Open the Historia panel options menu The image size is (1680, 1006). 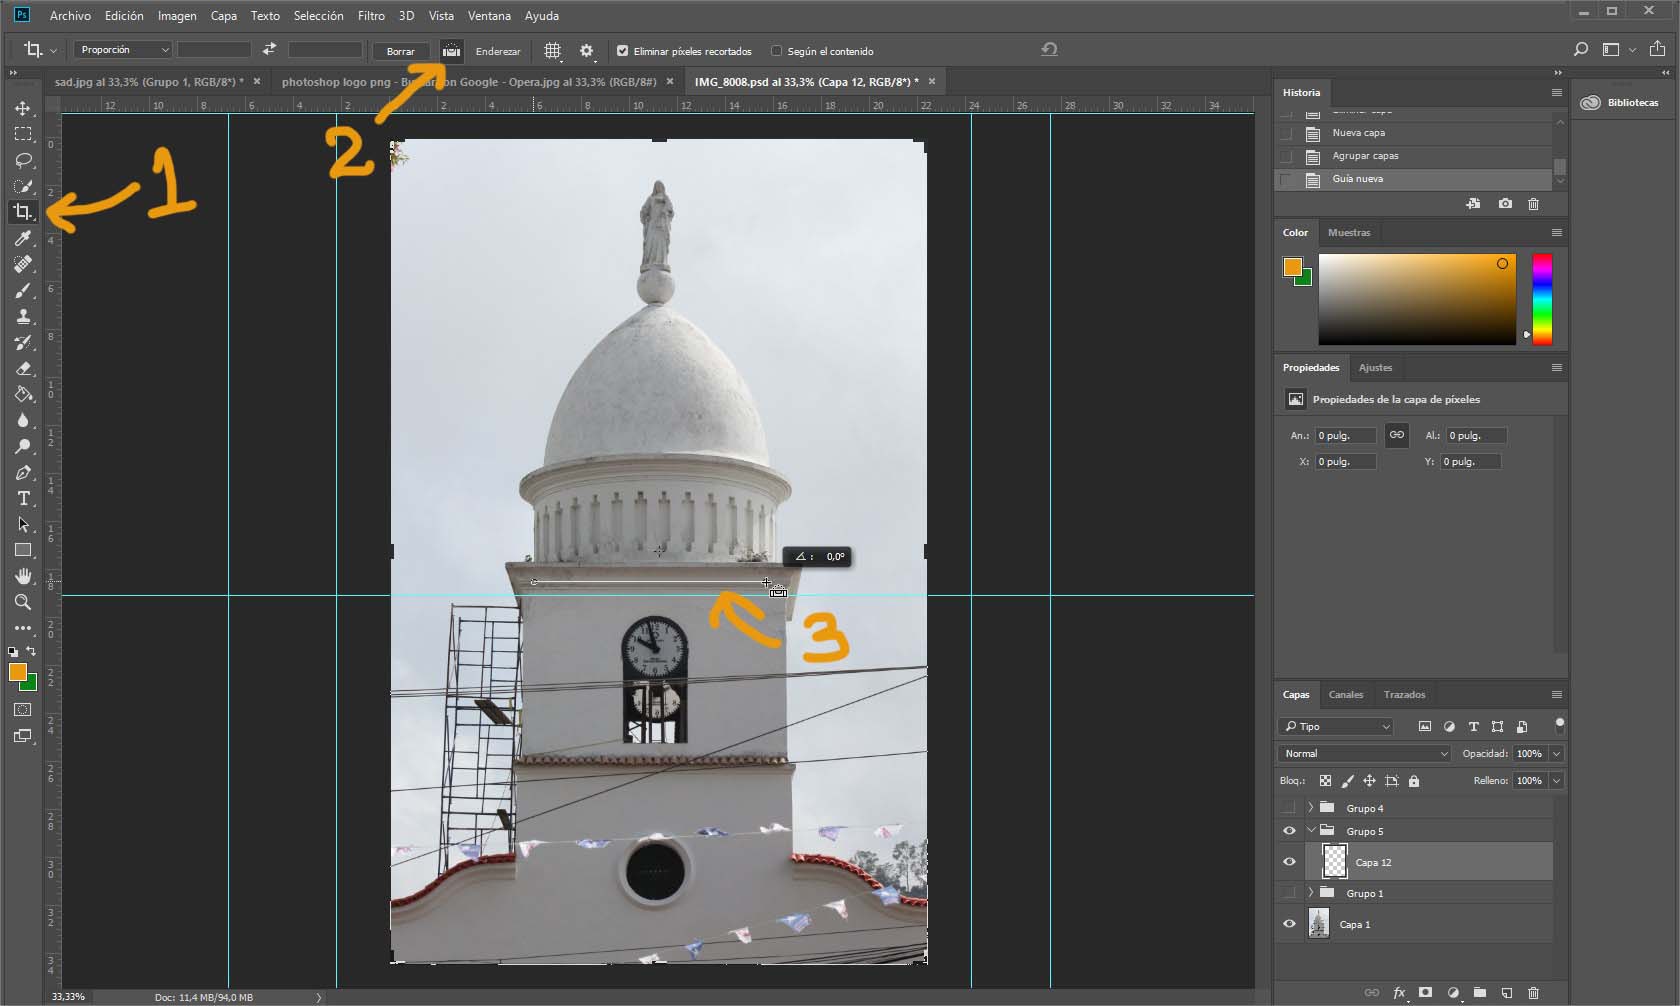[x=1556, y=92]
